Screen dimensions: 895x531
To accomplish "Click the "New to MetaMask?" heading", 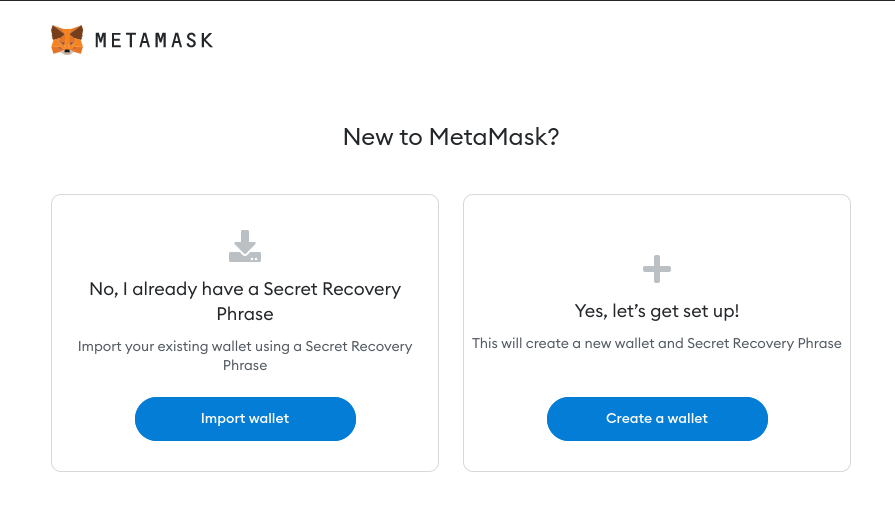I will pyautogui.click(x=450, y=137).
